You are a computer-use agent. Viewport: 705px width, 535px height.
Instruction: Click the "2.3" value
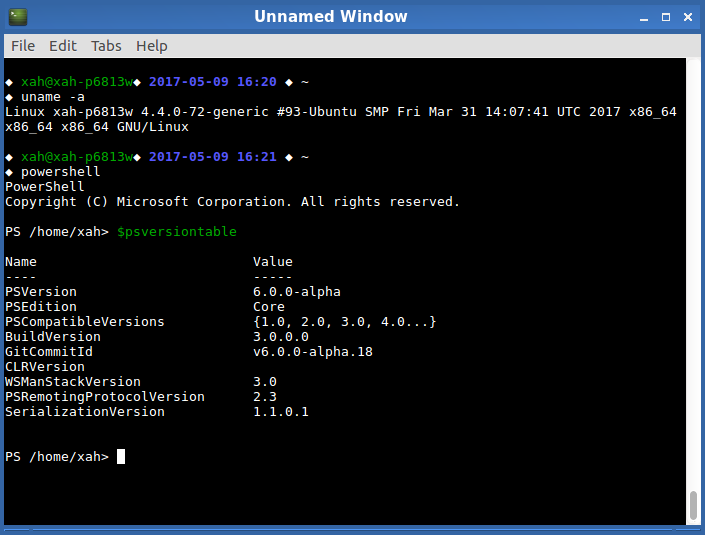265,397
